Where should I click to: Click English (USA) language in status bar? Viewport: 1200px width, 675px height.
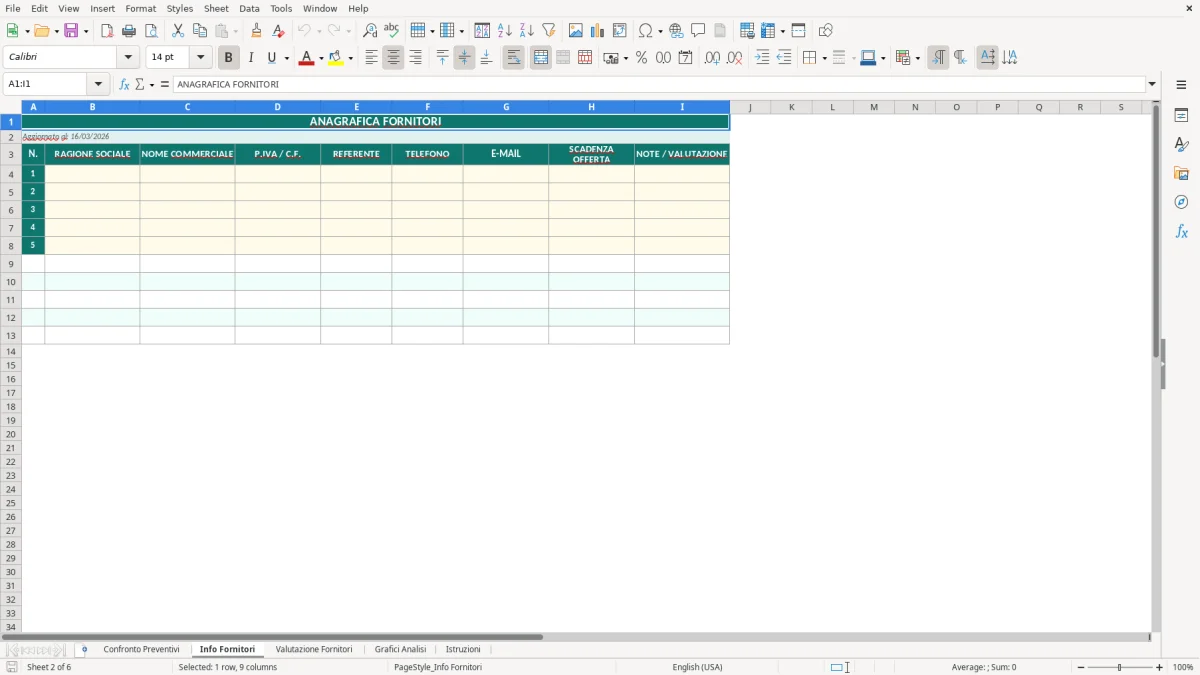[x=697, y=667]
